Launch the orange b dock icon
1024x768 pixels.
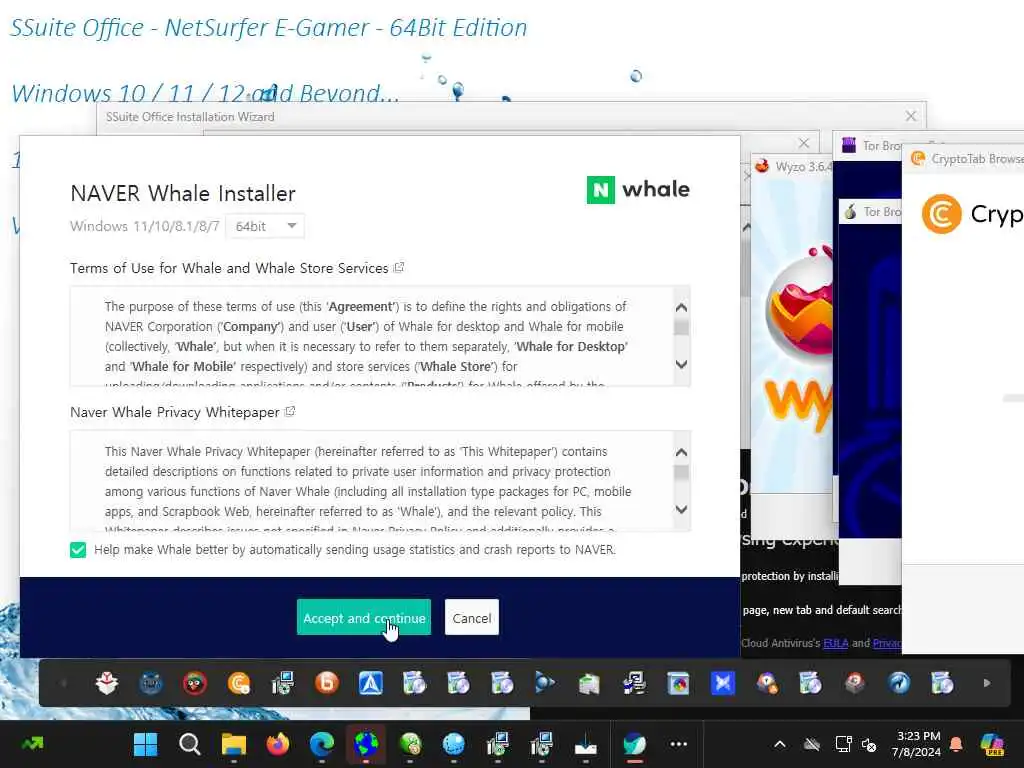coord(327,683)
